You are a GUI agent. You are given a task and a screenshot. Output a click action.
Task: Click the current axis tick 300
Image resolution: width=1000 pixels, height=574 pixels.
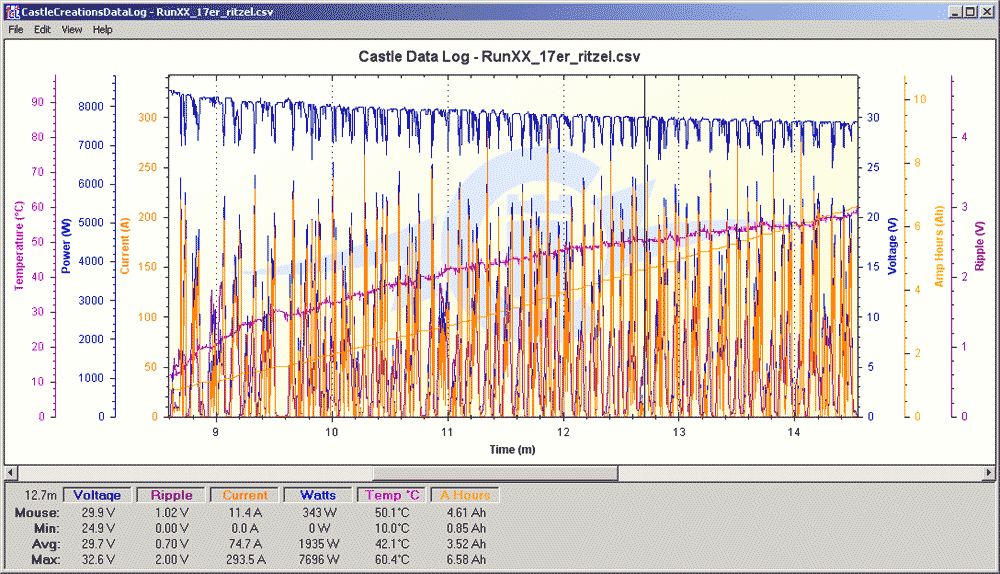[x=147, y=117]
